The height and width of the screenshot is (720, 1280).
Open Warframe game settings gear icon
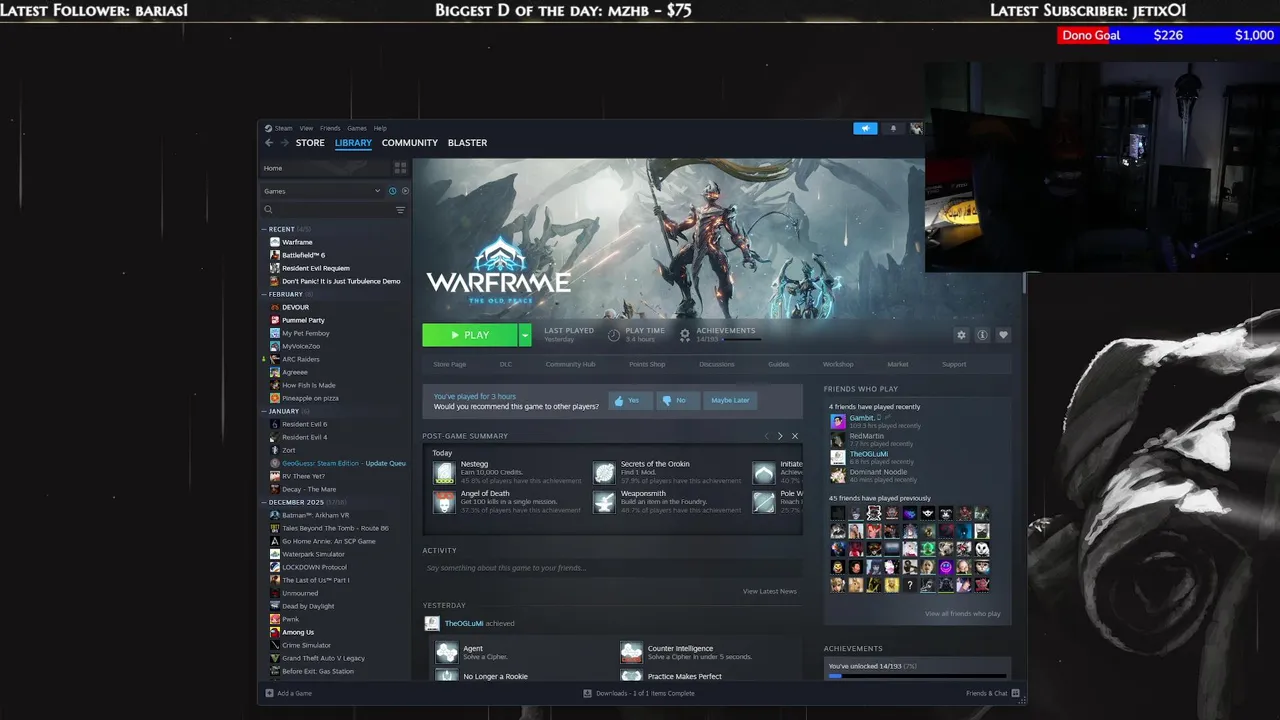[961, 335]
